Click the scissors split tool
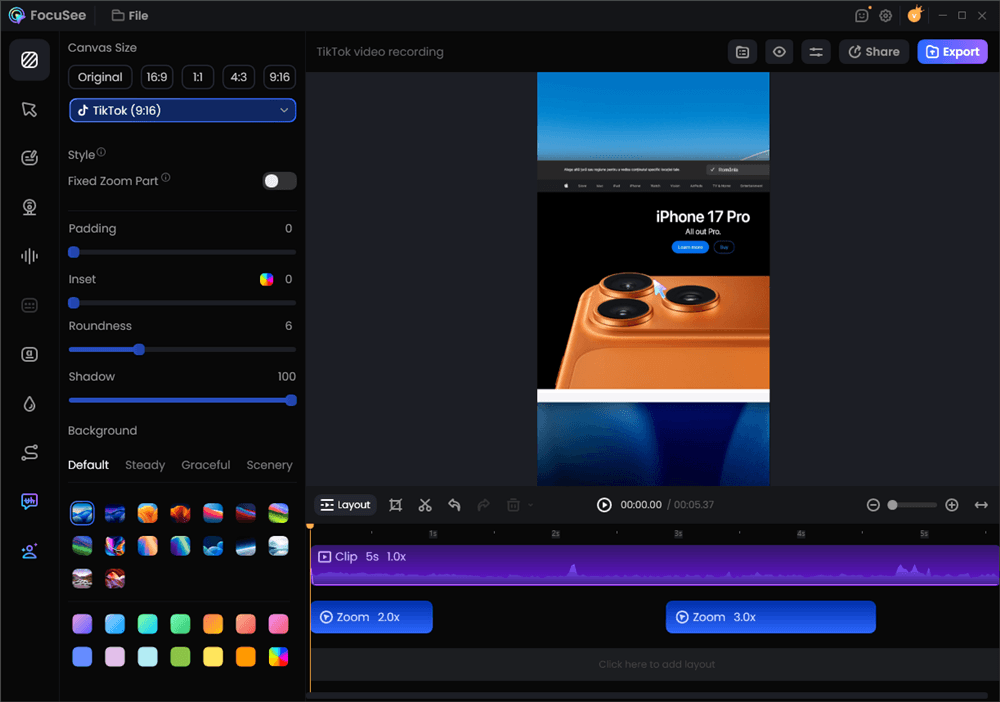 [x=425, y=505]
